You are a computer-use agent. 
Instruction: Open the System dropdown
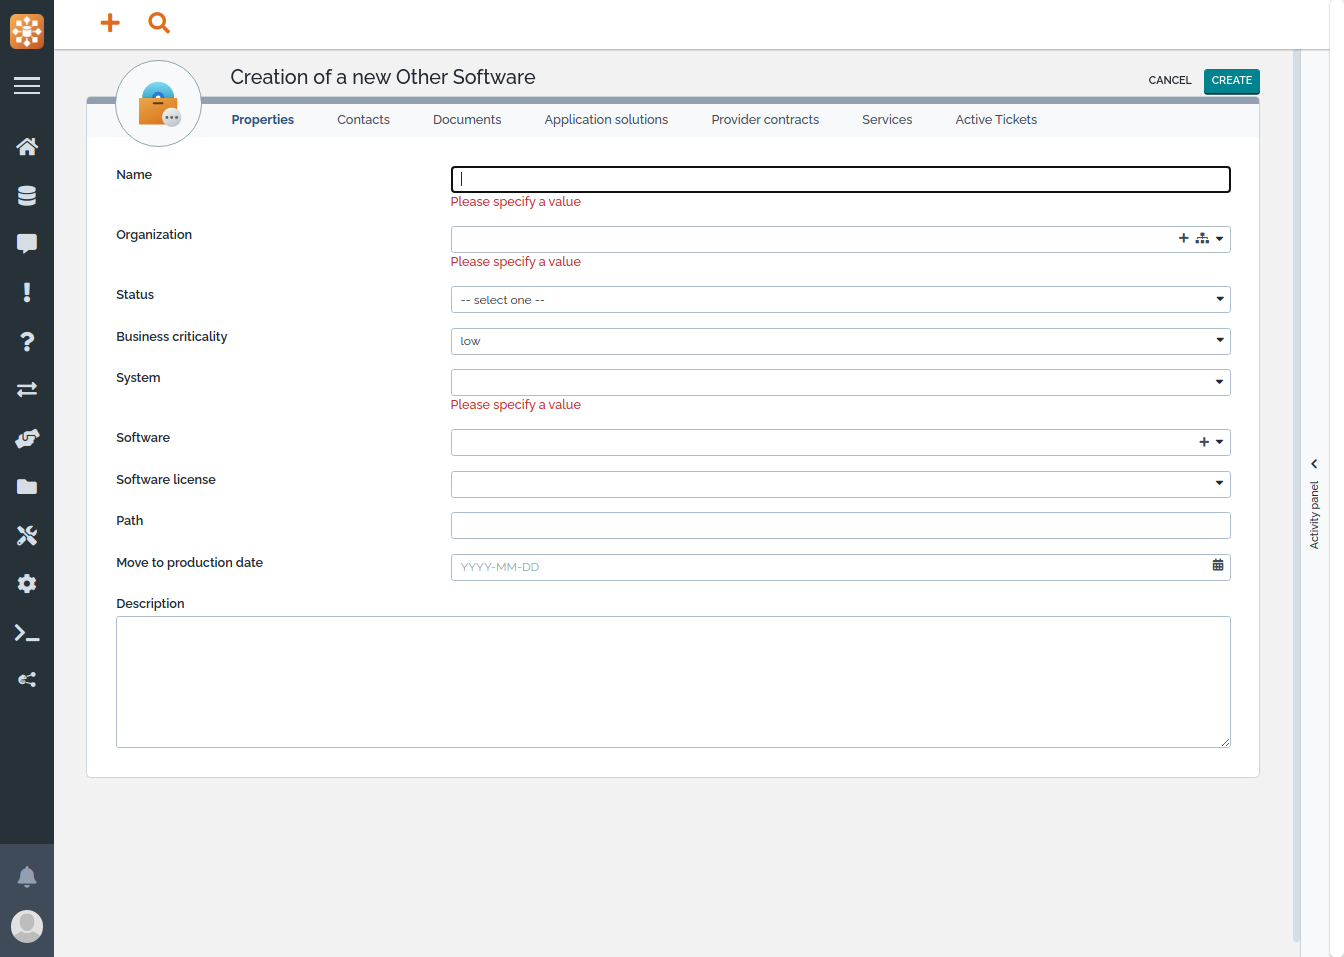pos(840,382)
